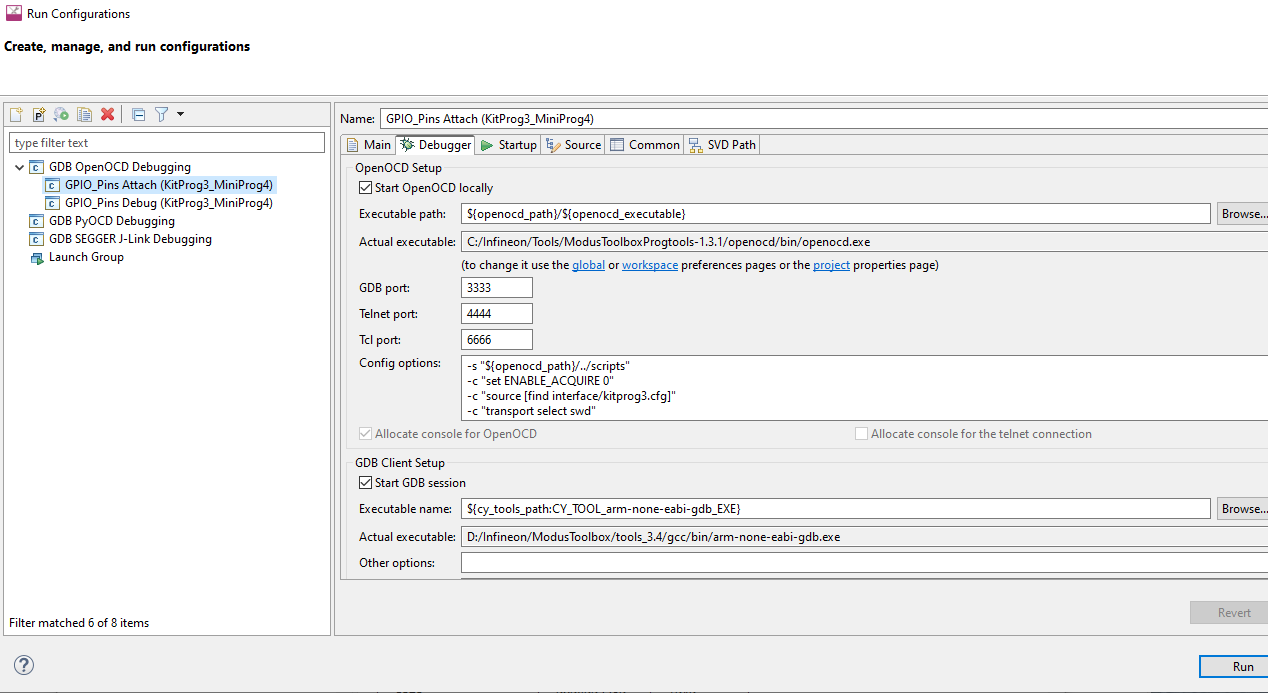
Task: Select the Launch Group item
Action: (86, 257)
